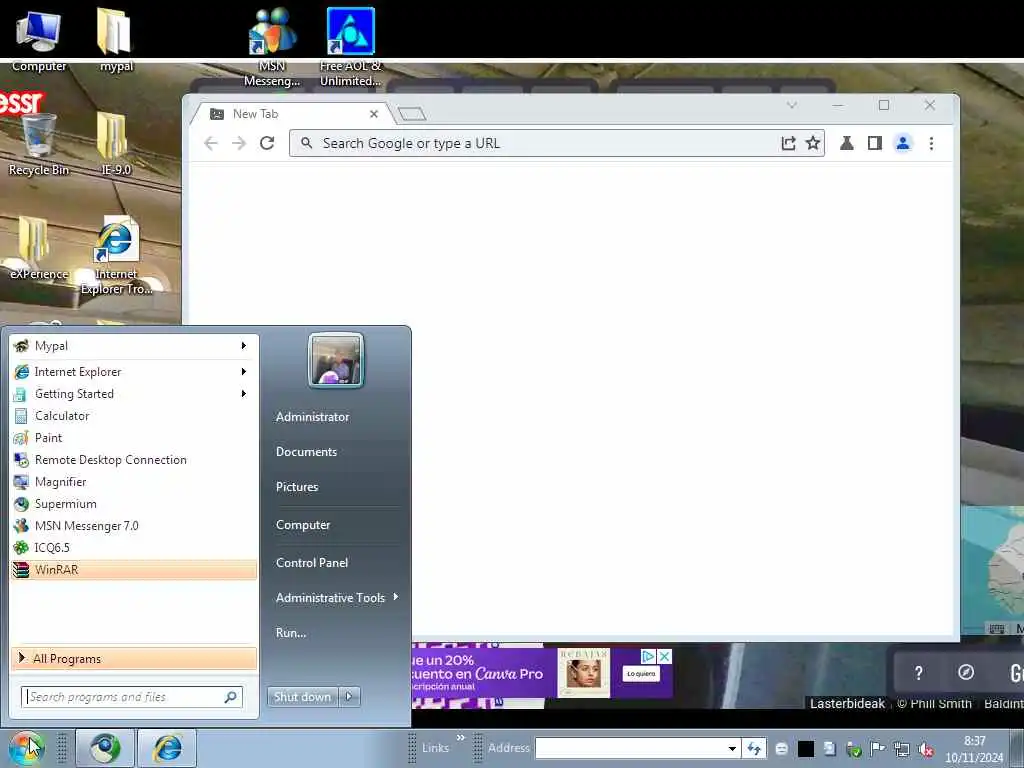Close the New Tab tab
Image resolution: width=1024 pixels, height=768 pixels.
[374, 114]
